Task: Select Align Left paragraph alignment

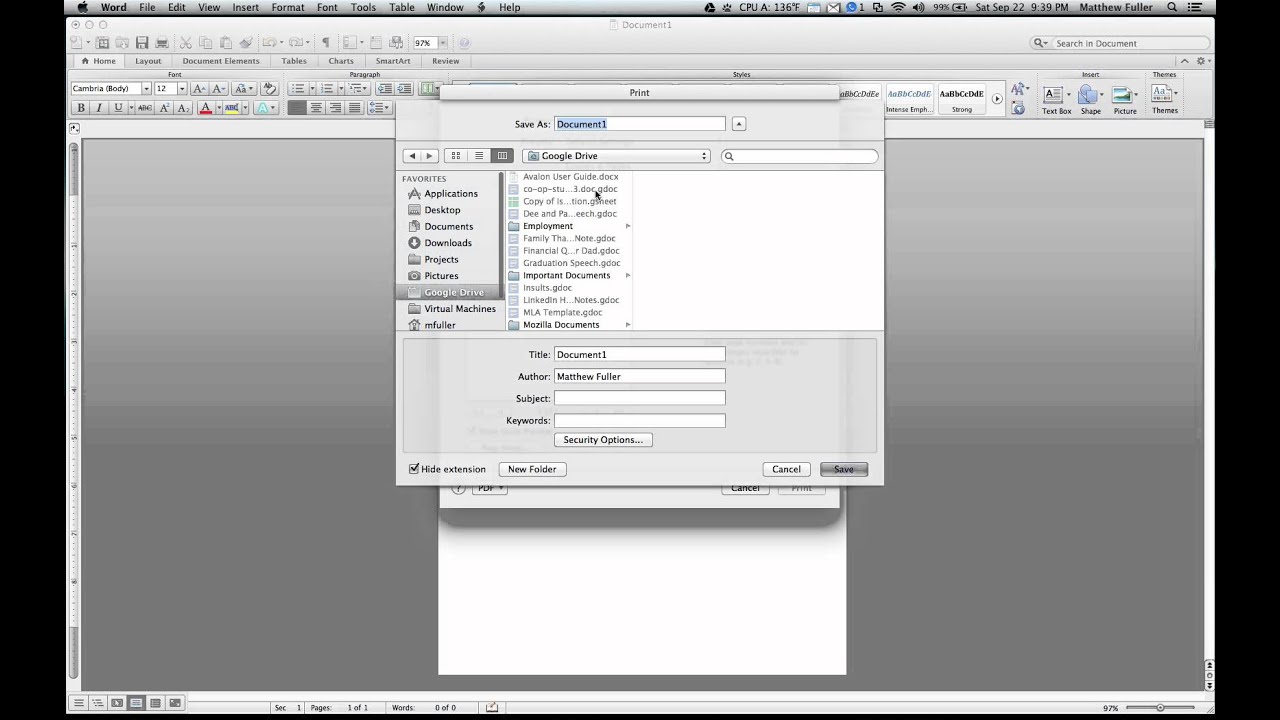Action: [x=297, y=108]
